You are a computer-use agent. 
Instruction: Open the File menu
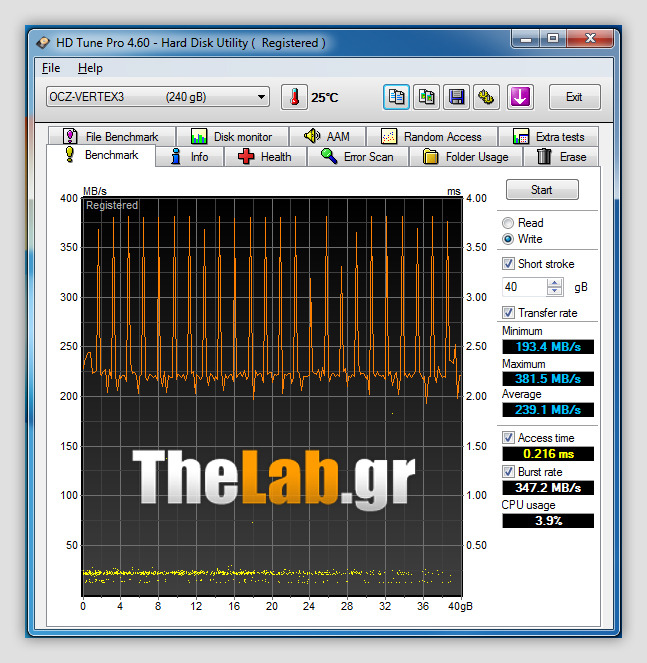51,68
